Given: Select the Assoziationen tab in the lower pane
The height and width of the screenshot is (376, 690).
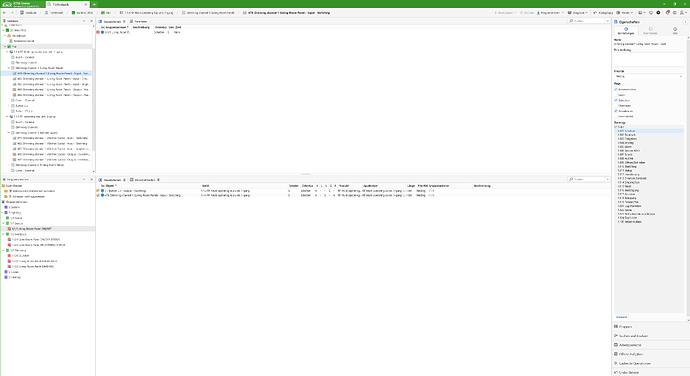Looking at the screenshot, I should pos(112,180).
